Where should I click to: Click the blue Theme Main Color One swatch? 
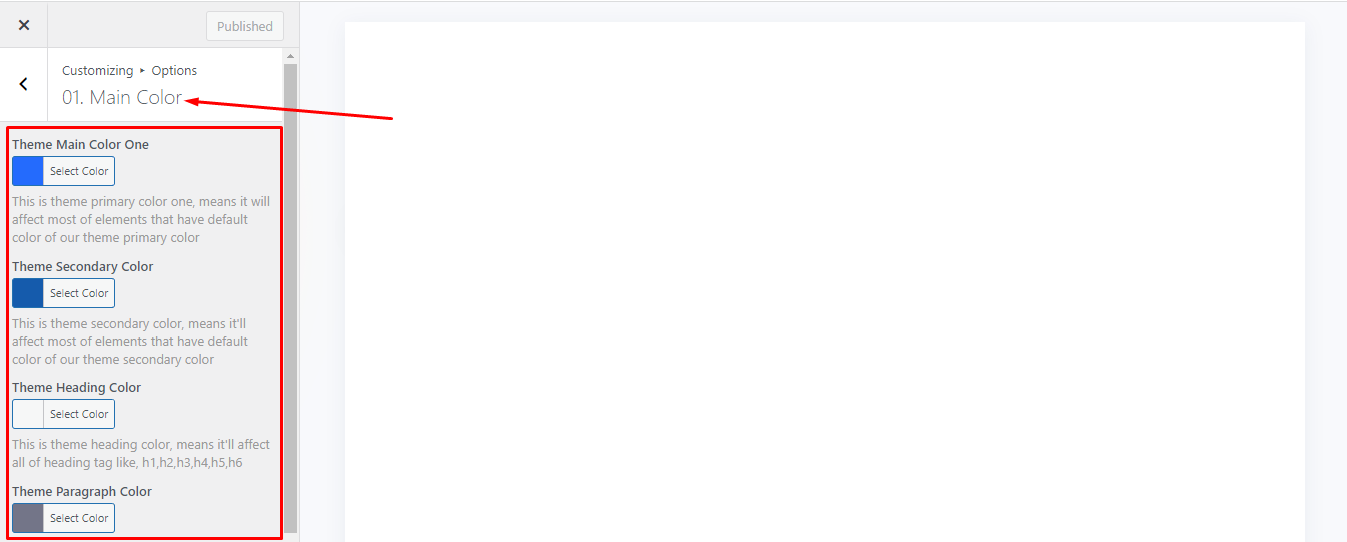point(28,171)
